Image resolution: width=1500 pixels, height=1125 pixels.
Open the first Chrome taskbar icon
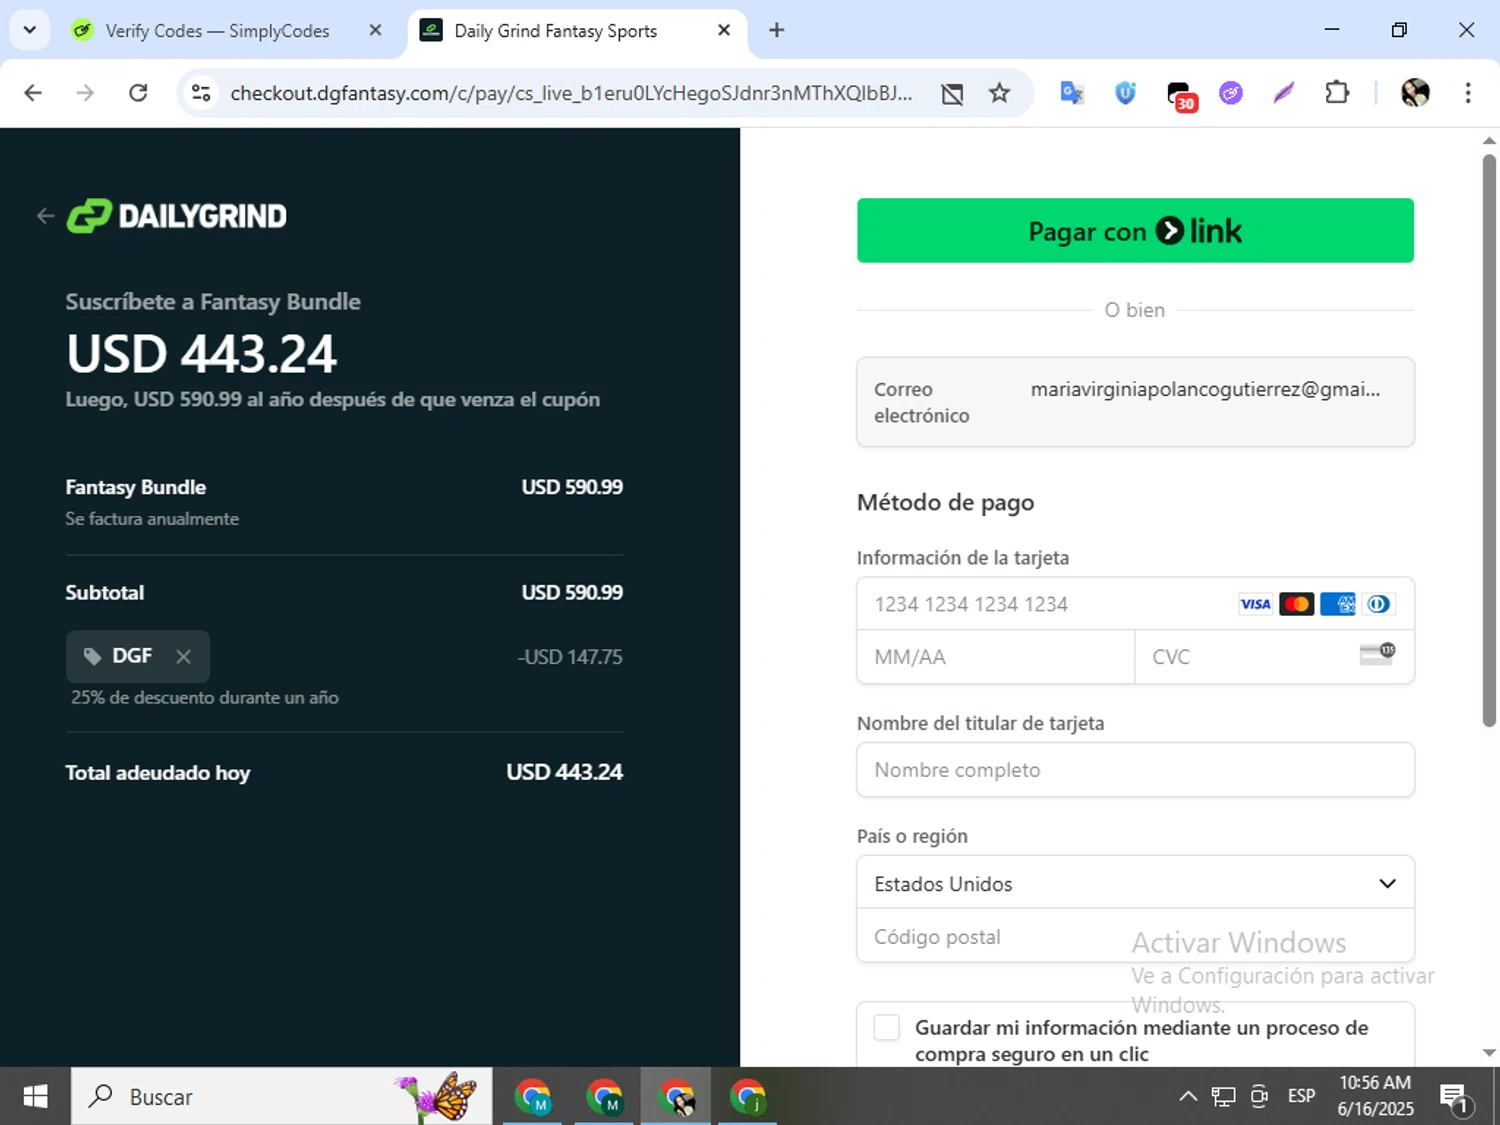(x=533, y=1097)
